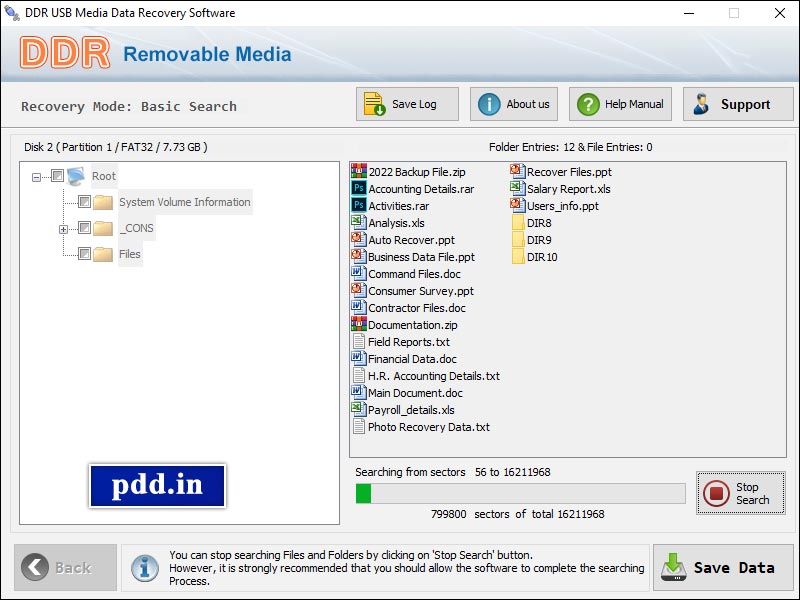This screenshot has width=800, height=600.
Task: Check the System Volume Information checkbox
Action: click(x=82, y=201)
